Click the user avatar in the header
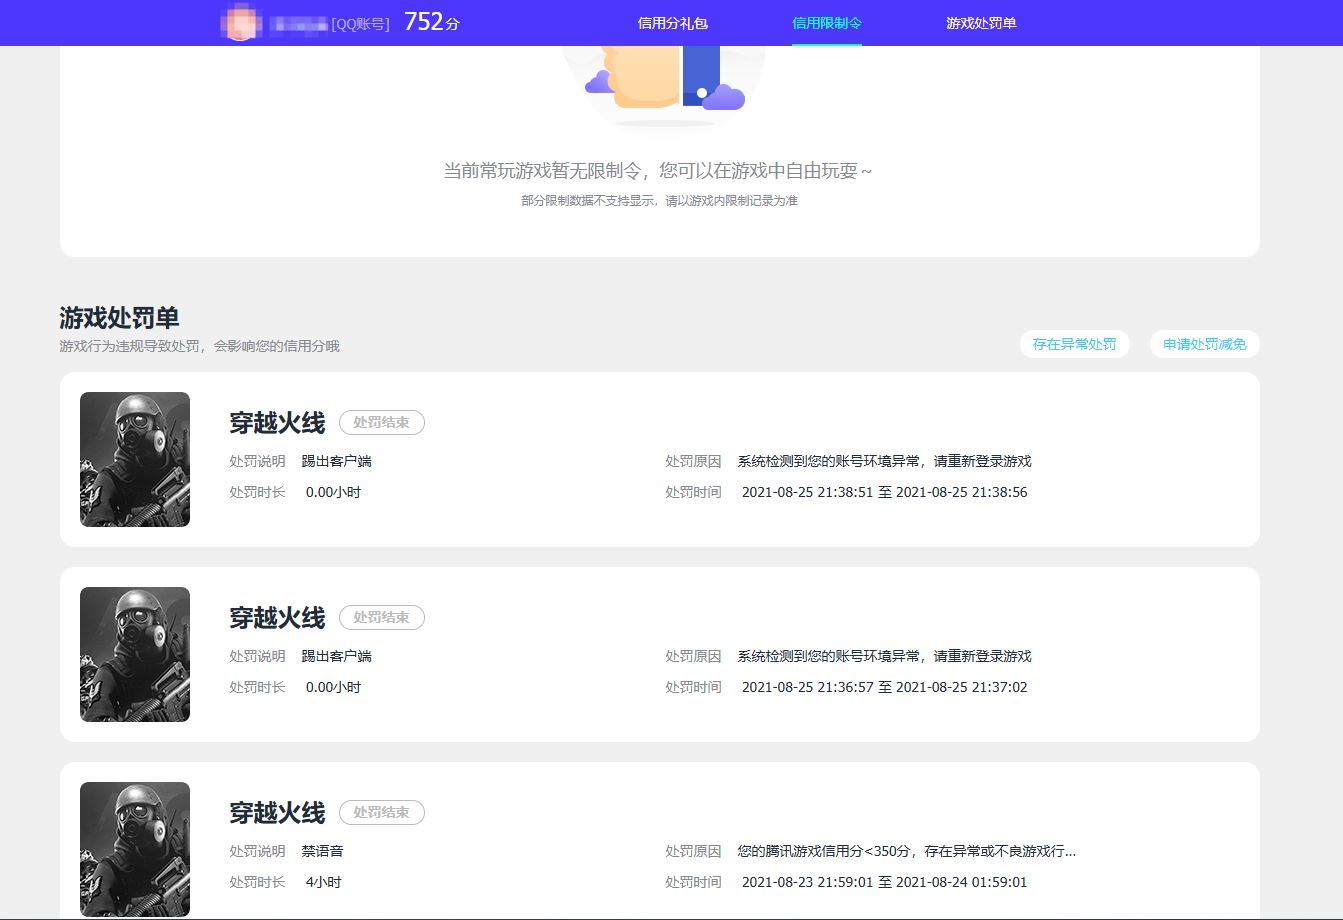The image size is (1343, 920). tap(240, 22)
